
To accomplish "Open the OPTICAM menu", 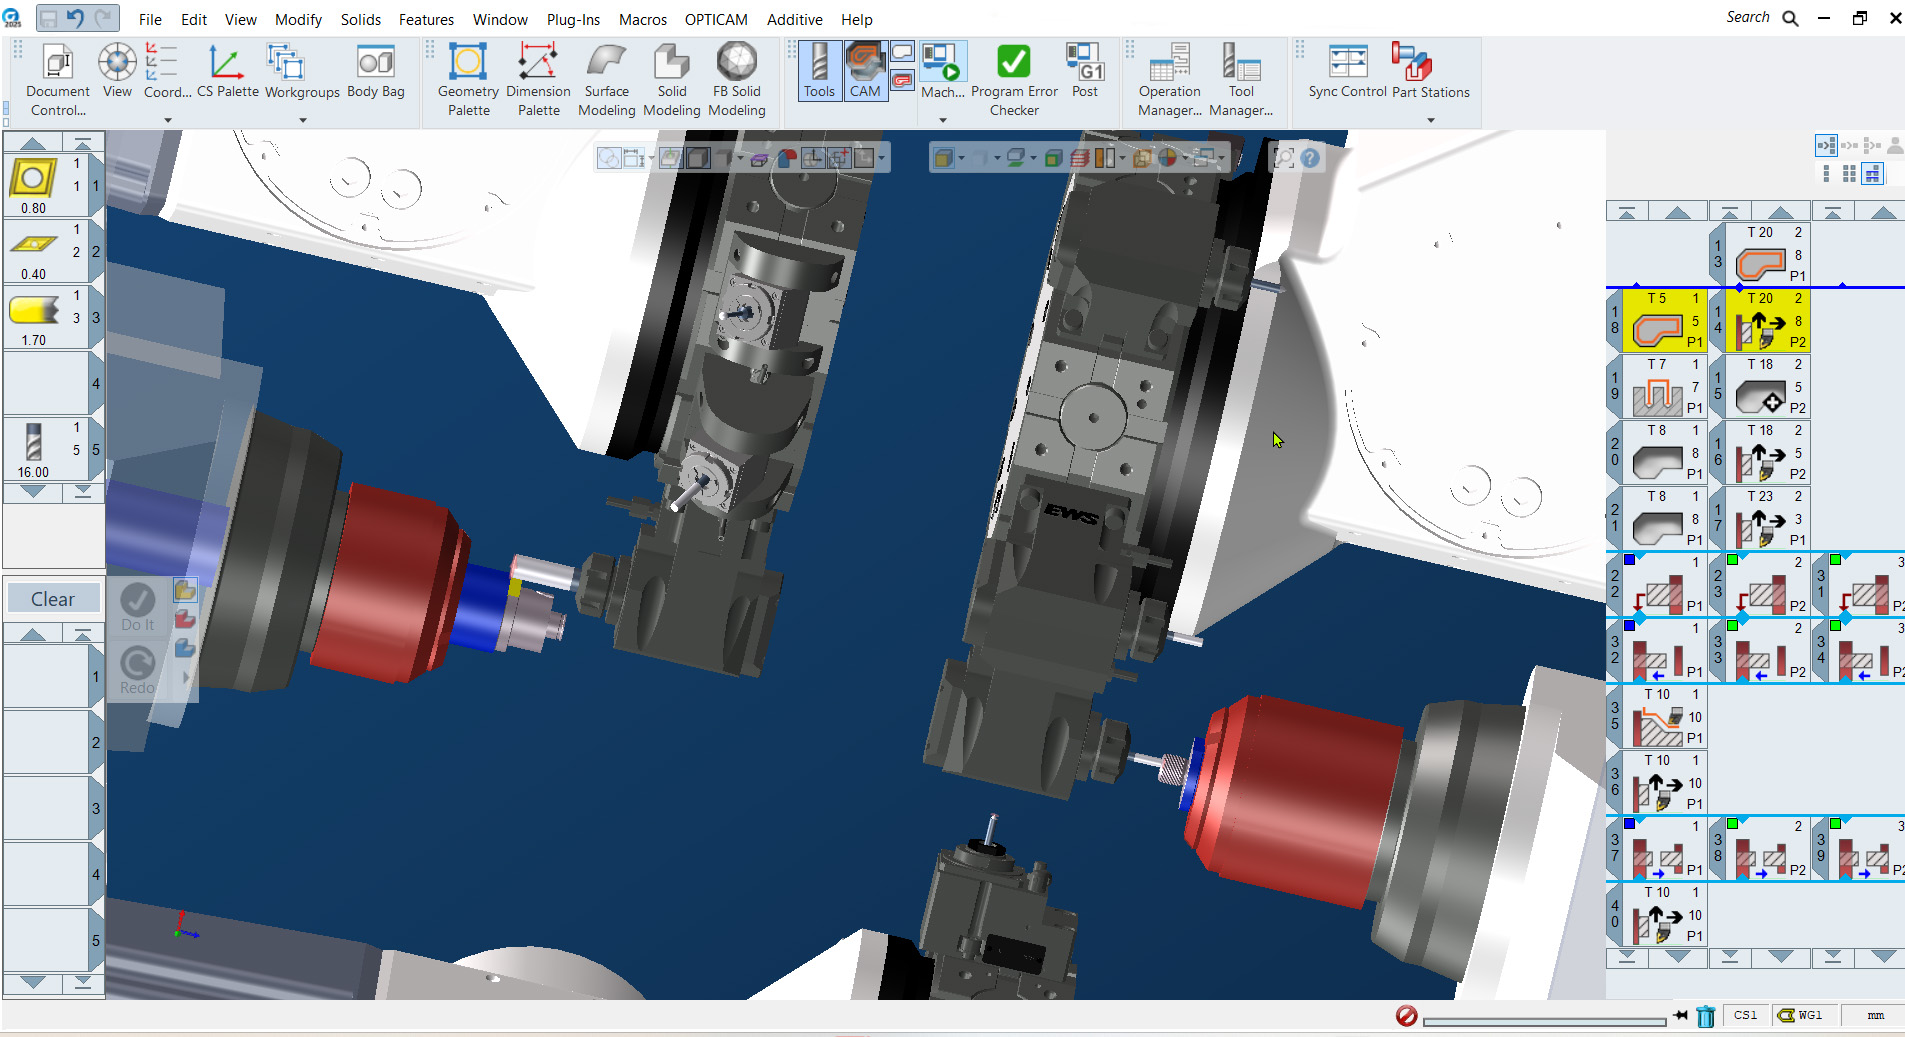I will 715,19.
